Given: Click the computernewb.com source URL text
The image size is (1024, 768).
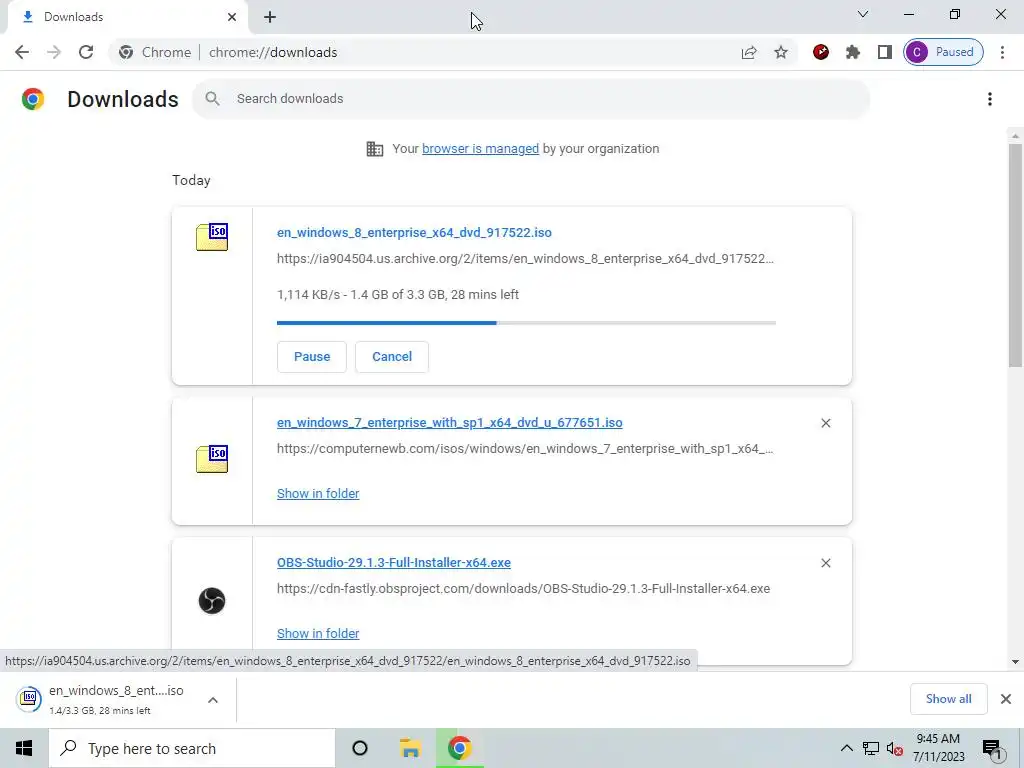Looking at the screenshot, I should coord(525,449).
